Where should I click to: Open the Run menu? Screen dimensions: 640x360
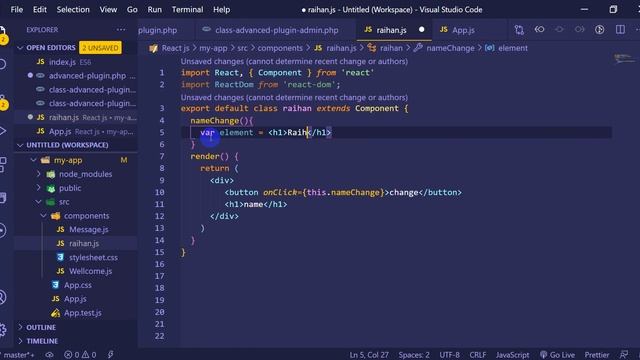(x=154, y=9)
